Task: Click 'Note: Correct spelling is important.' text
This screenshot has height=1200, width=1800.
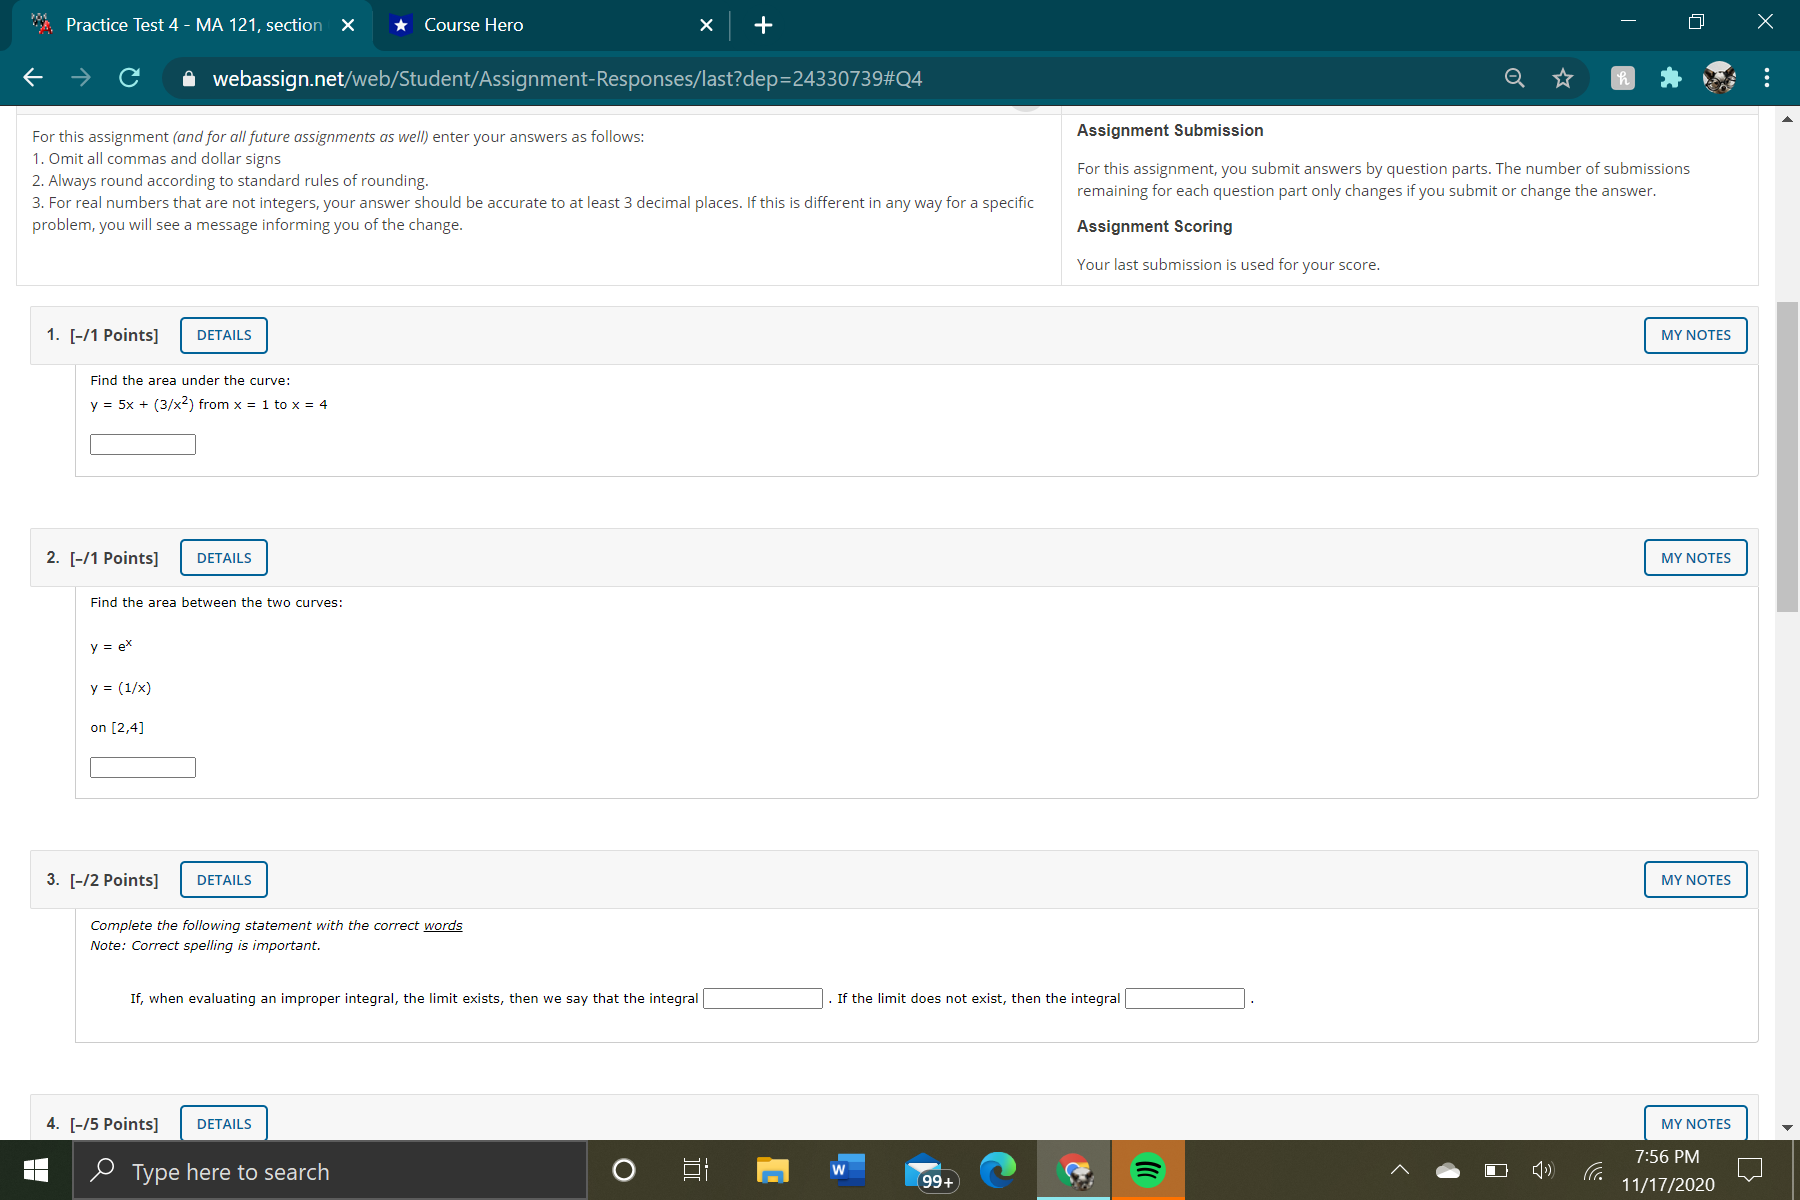Action: tap(205, 945)
